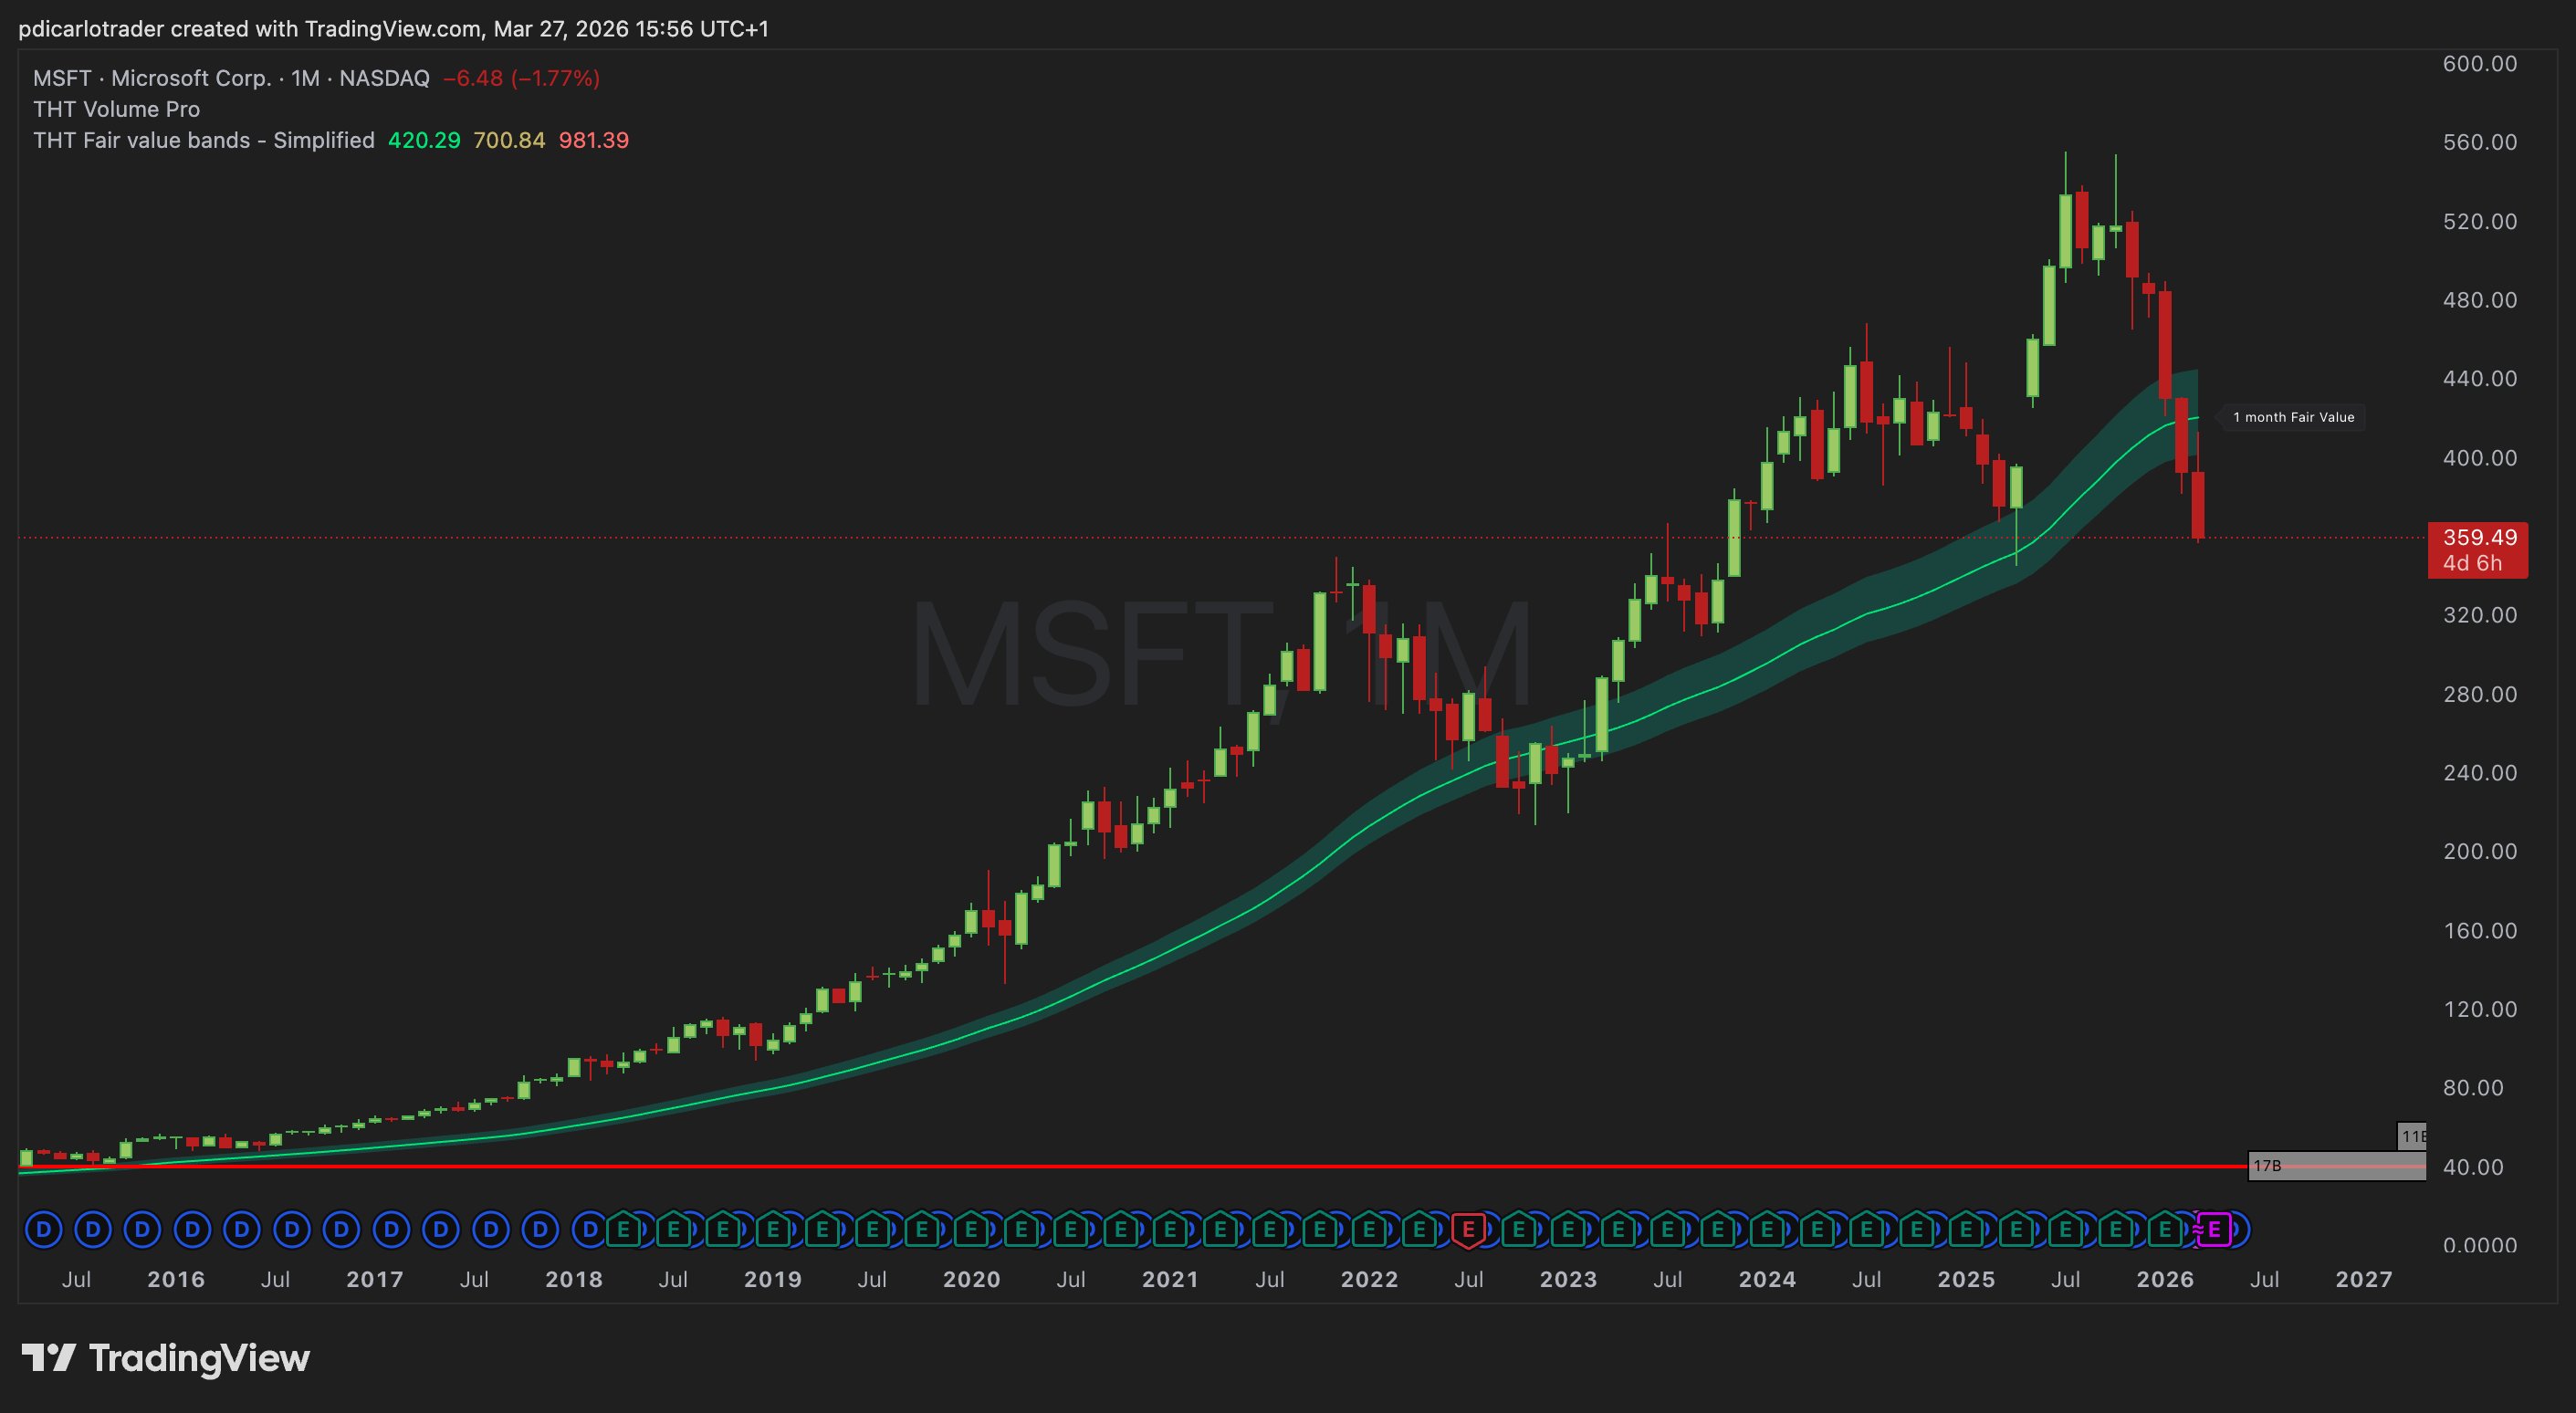Viewport: 2576px width, 1413px height.
Task: Click the dividend D marker above 2018
Action: 590,1229
